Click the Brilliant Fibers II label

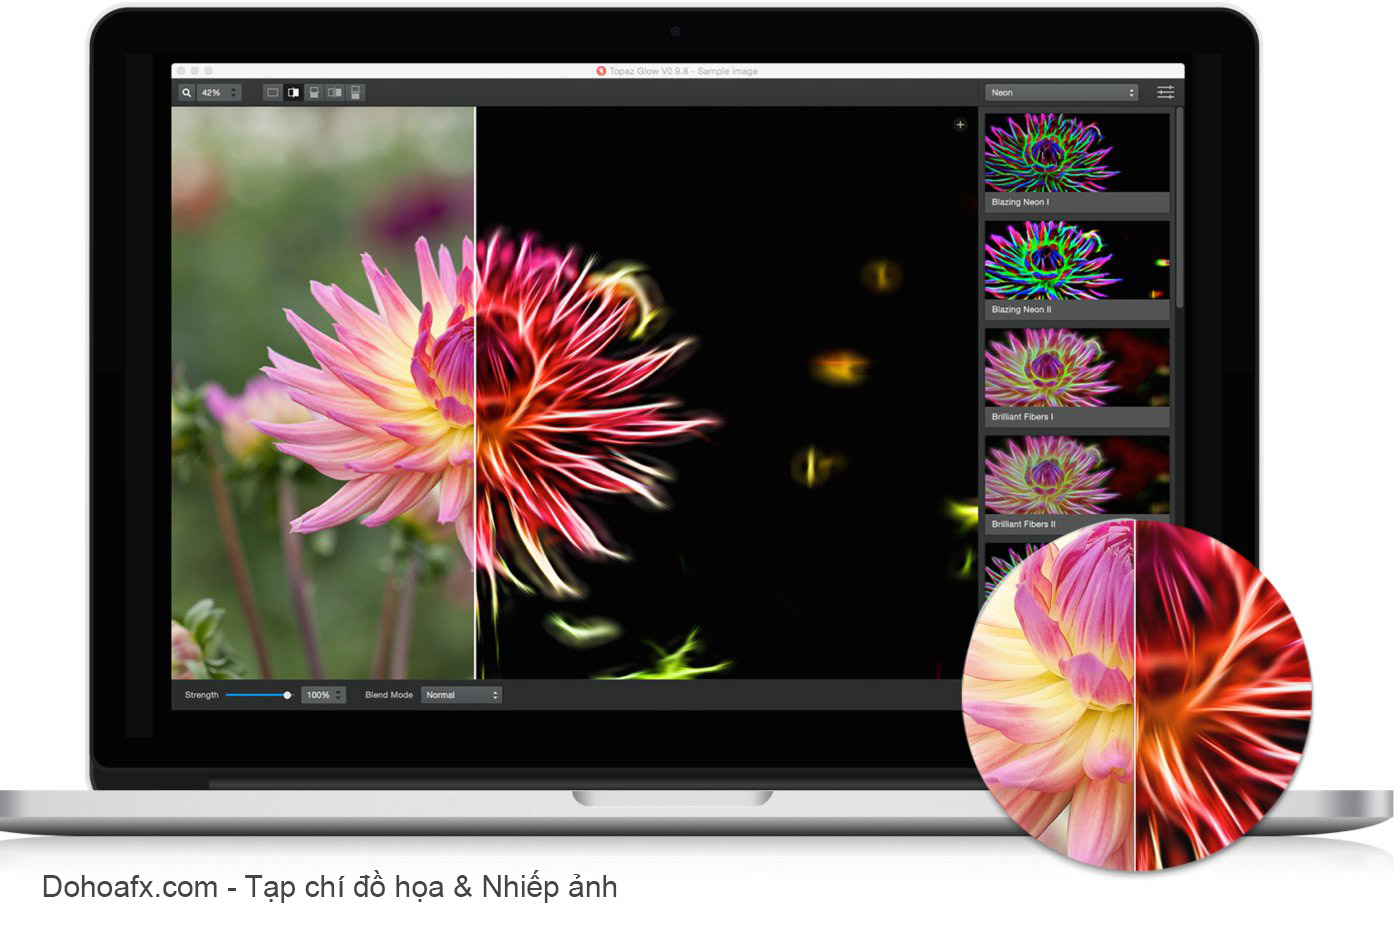(1023, 524)
